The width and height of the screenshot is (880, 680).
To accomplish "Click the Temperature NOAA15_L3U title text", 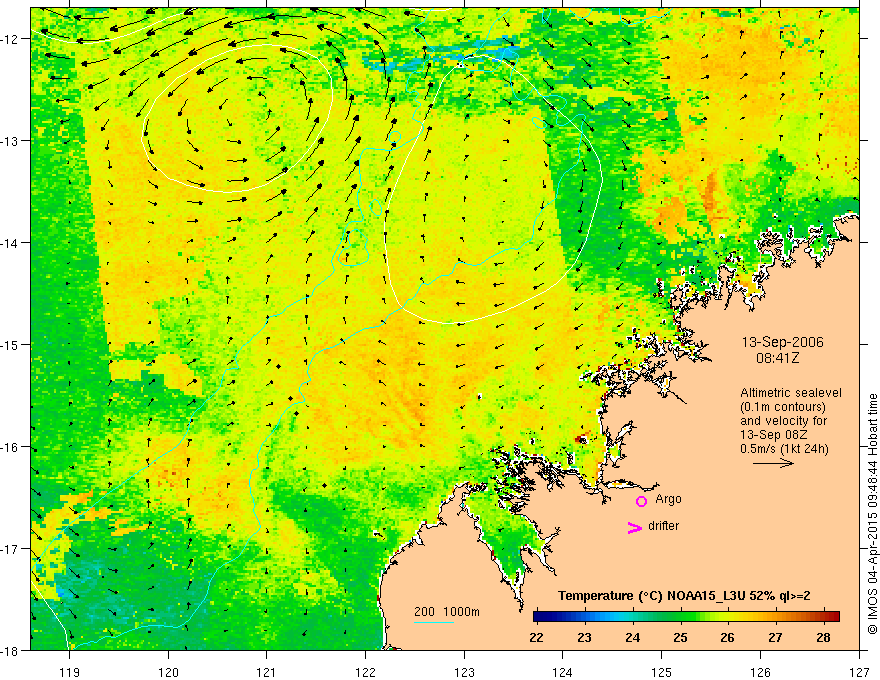I will 684,596.
